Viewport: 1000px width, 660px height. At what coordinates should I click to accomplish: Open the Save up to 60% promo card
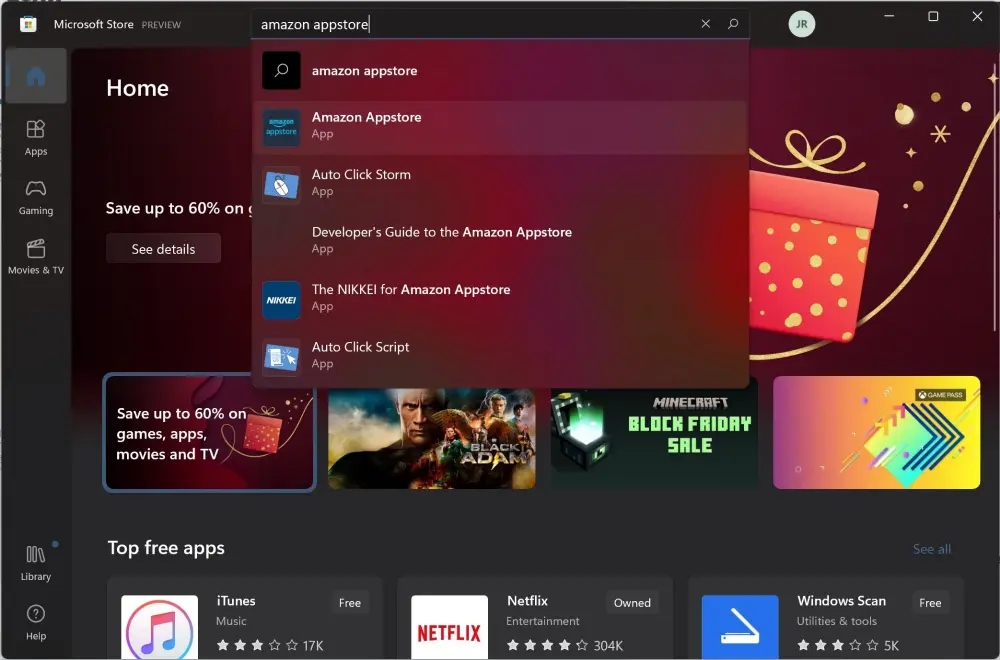(x=209, y=432)
